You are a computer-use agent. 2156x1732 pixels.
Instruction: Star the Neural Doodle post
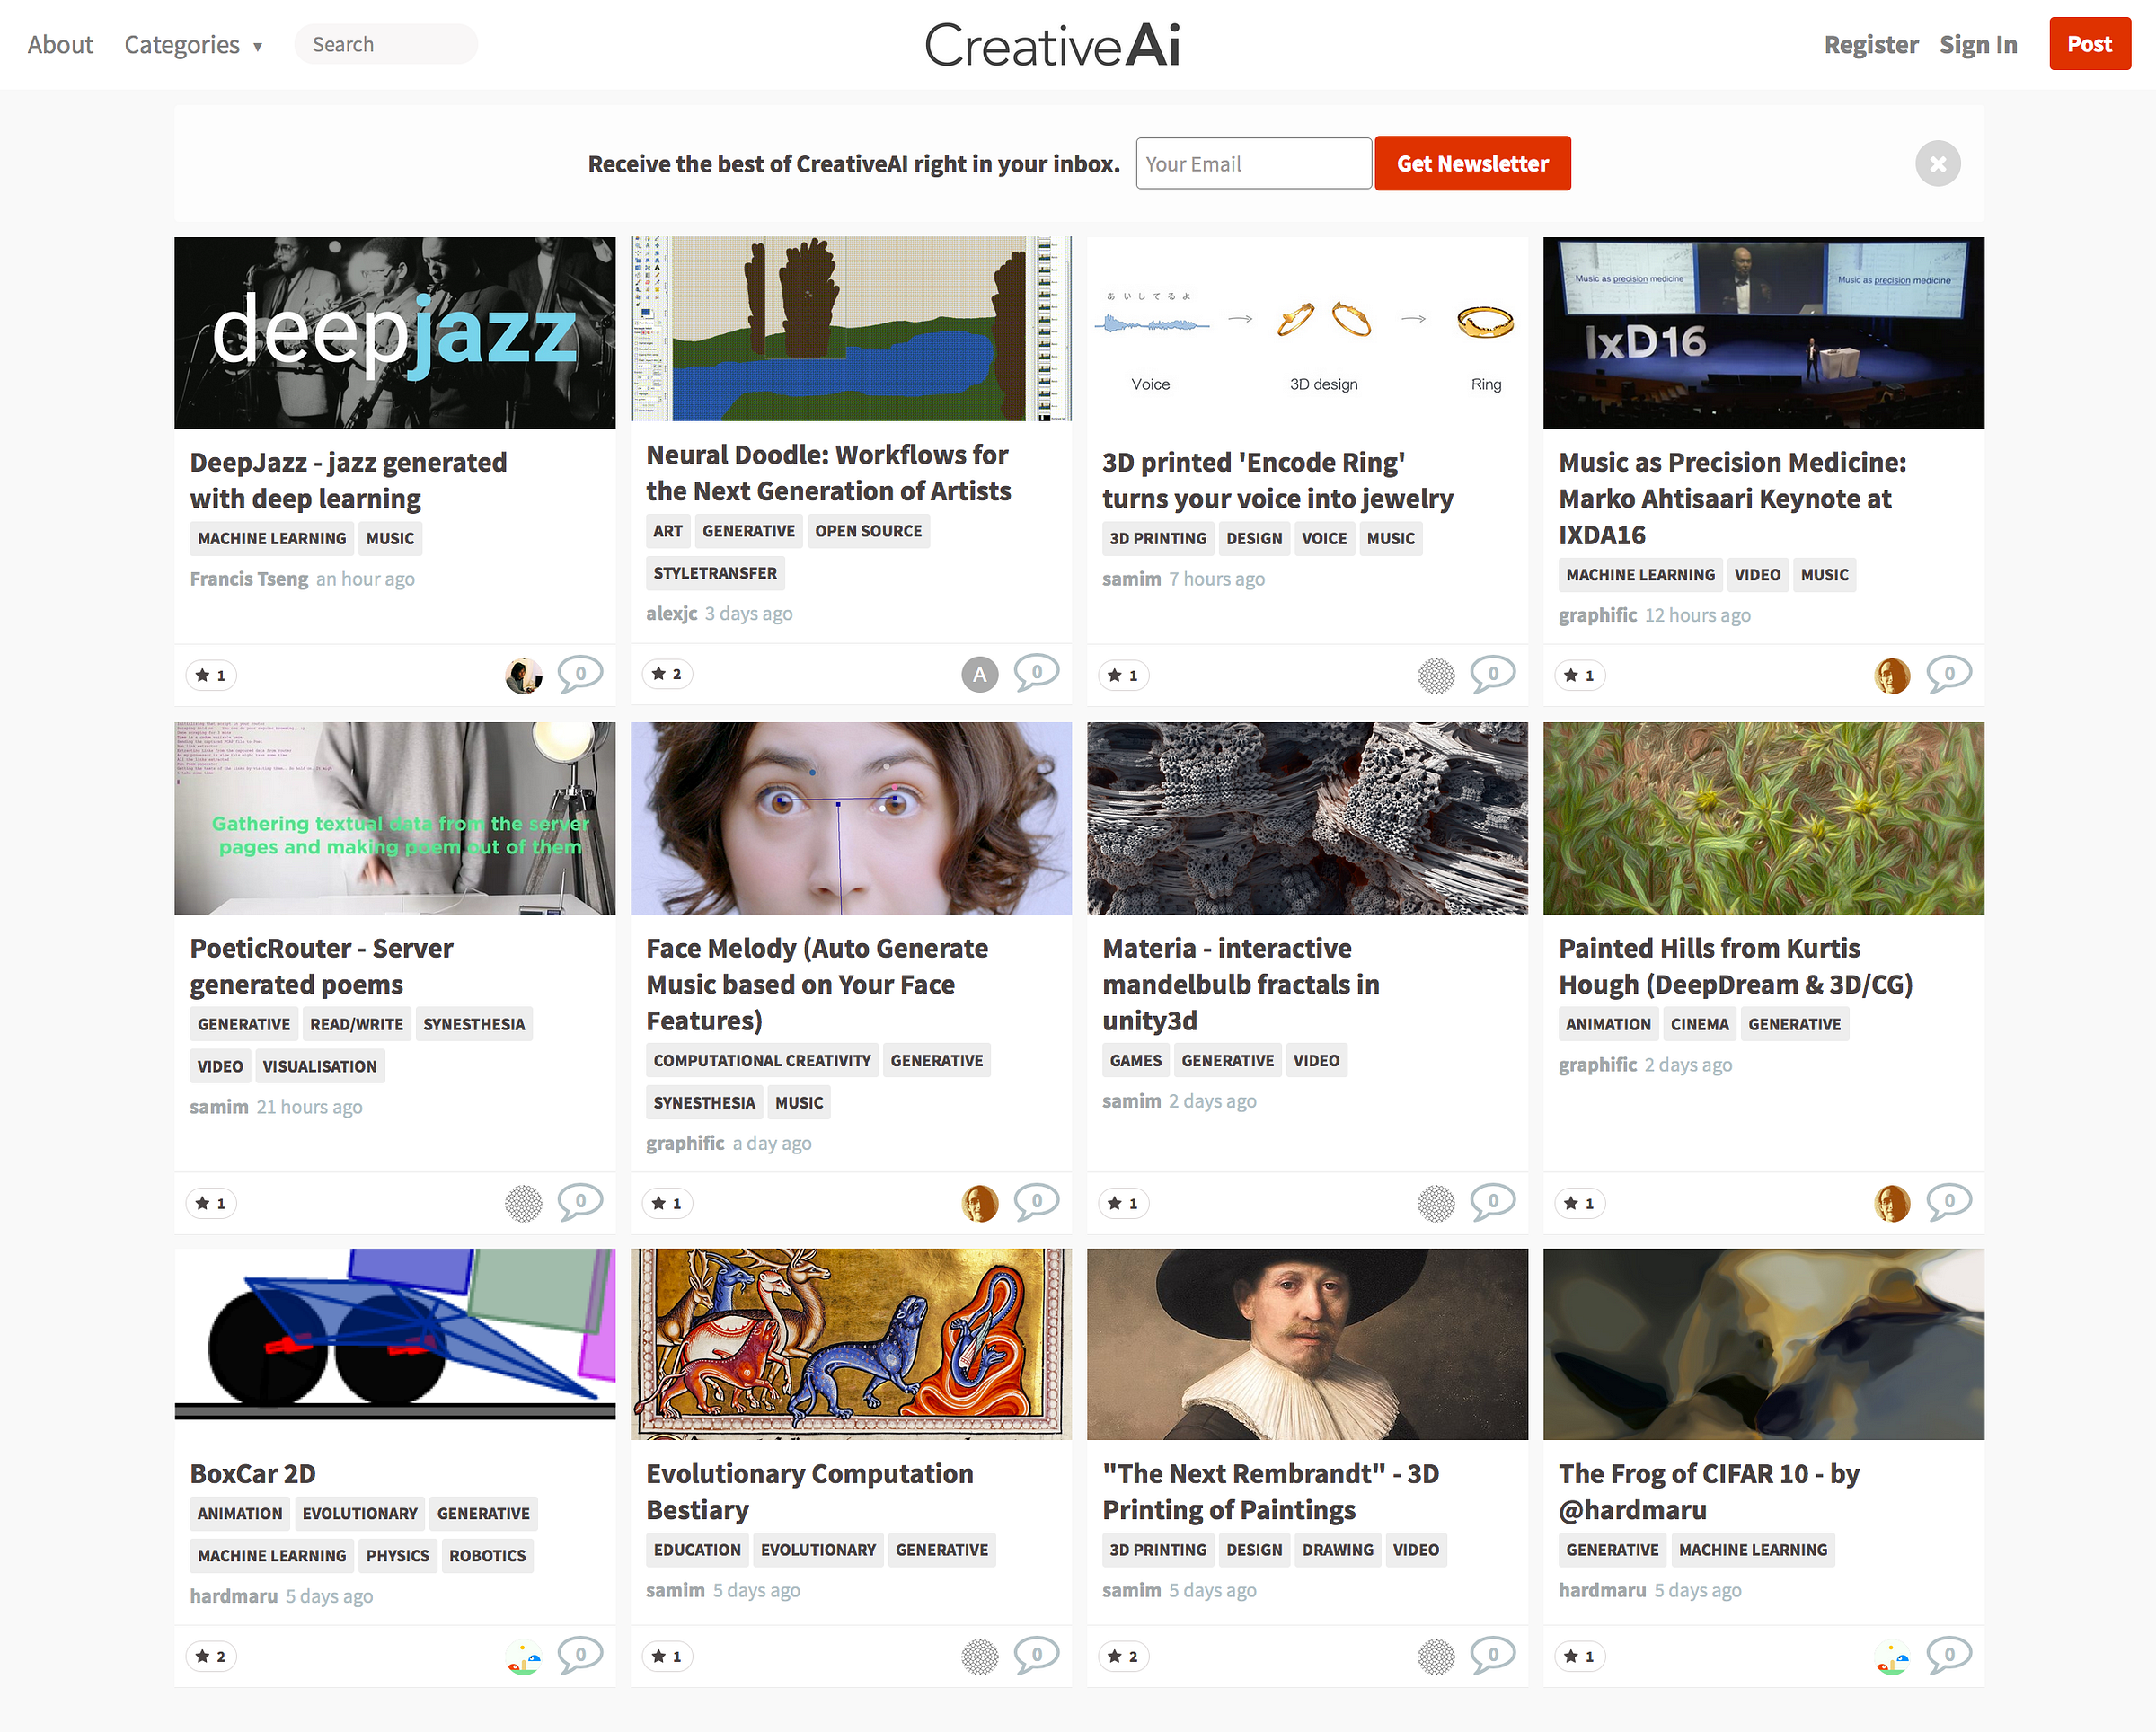667,674
